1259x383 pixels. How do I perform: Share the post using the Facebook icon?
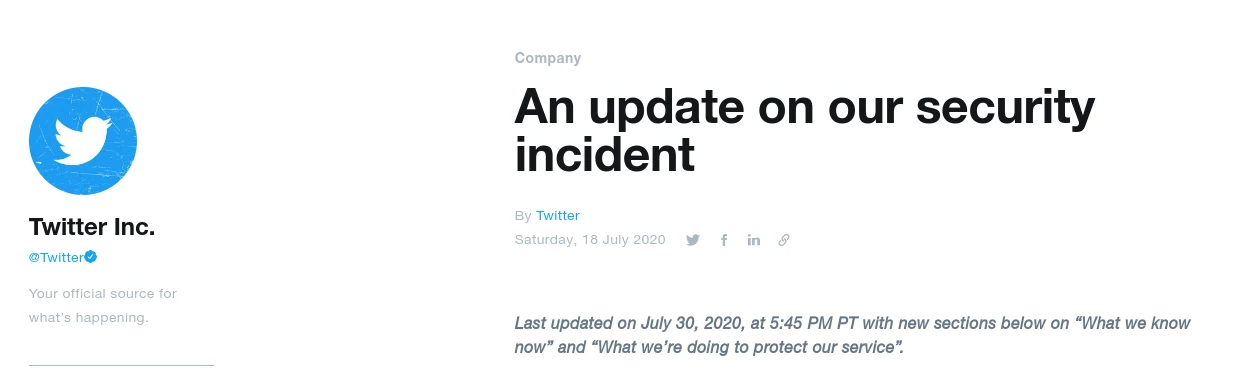click(724, 240)
